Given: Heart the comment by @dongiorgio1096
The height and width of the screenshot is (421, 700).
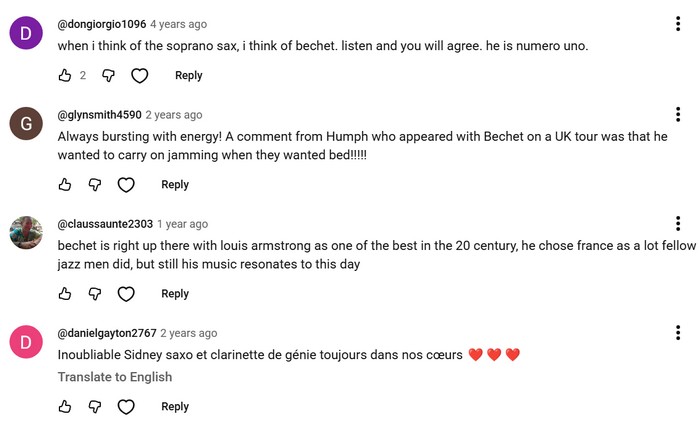Looking at the screenshot, I should click(x=140, y=75).
